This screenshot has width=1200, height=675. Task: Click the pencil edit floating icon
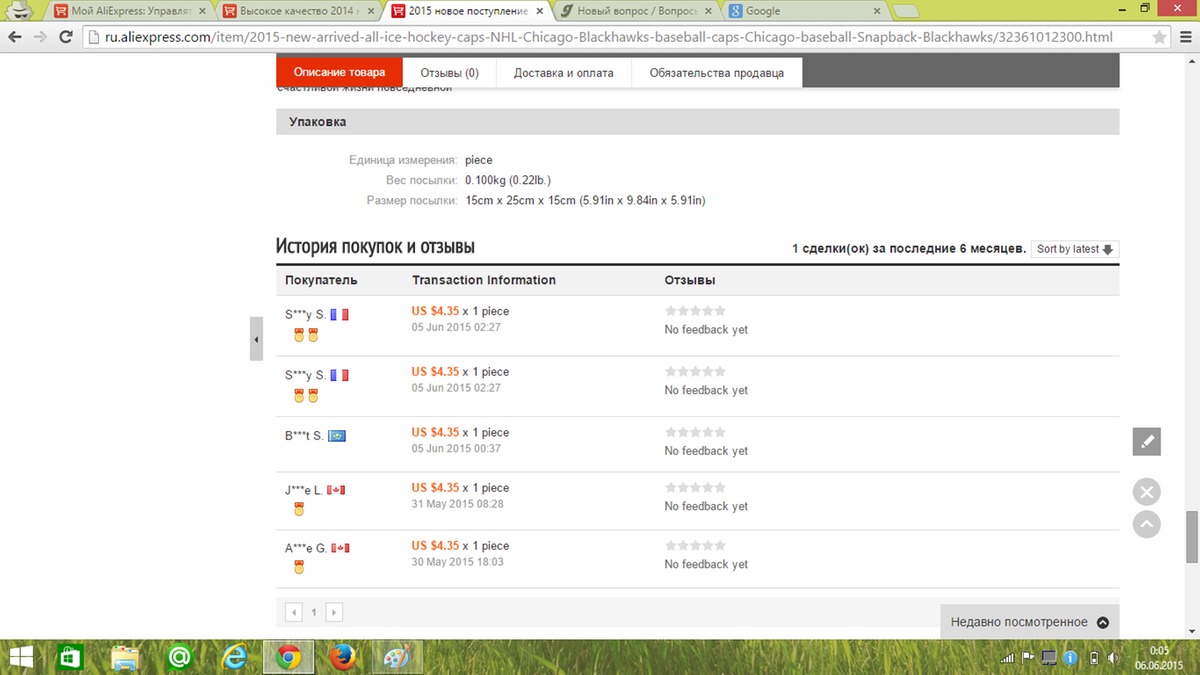[x=1147, y=441]
